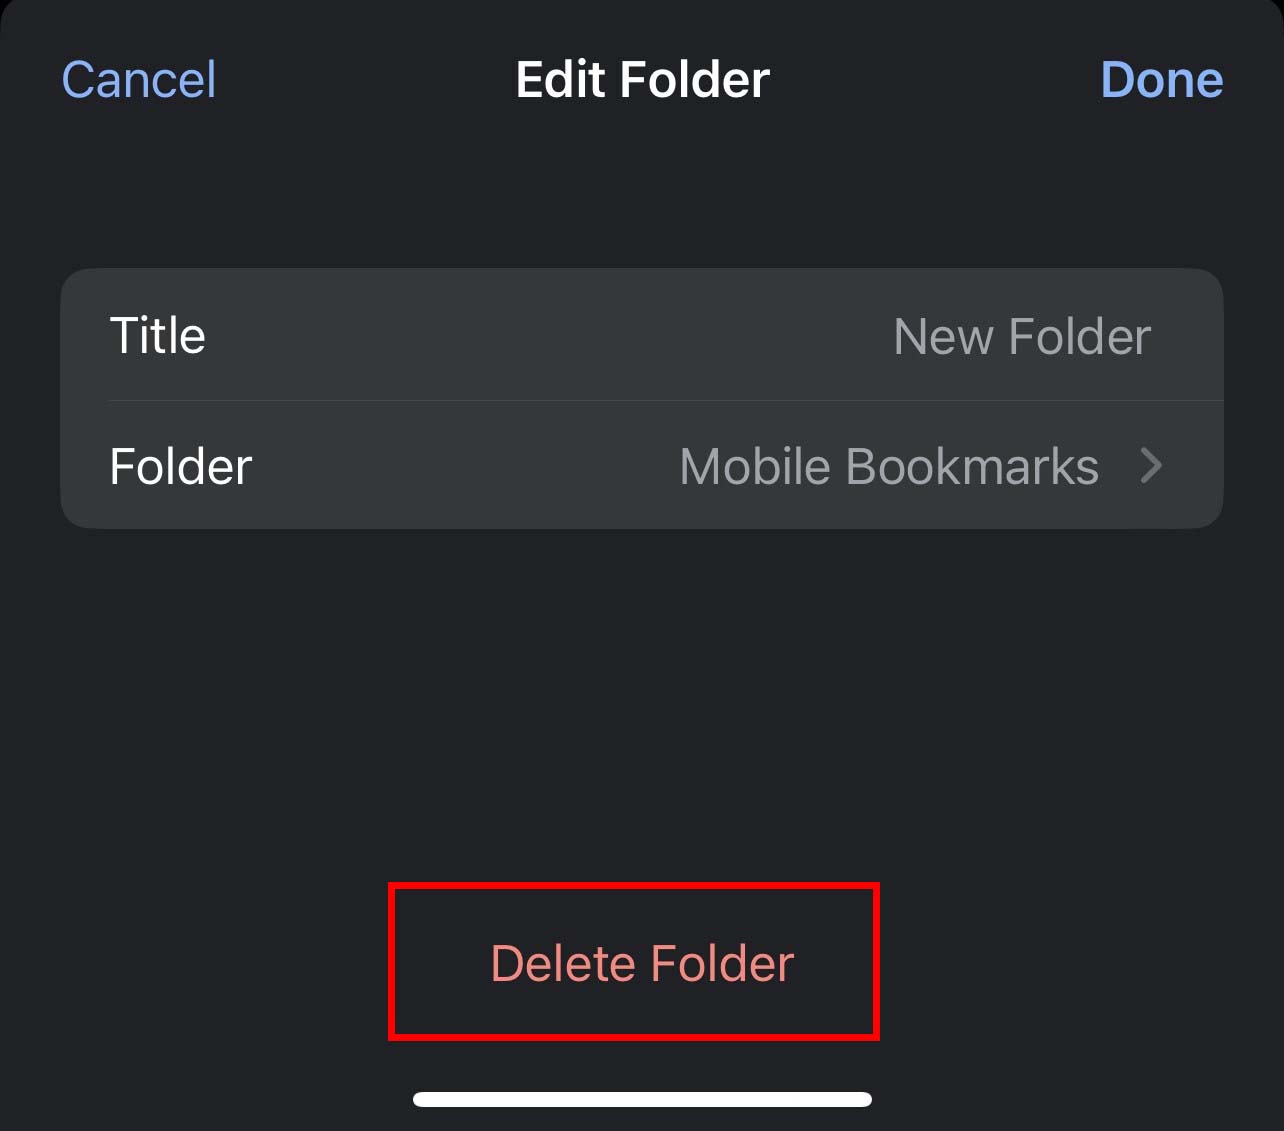Select the Title row in the form
This screenshot has width=1284, height=1131.
[x=642, y=335]
